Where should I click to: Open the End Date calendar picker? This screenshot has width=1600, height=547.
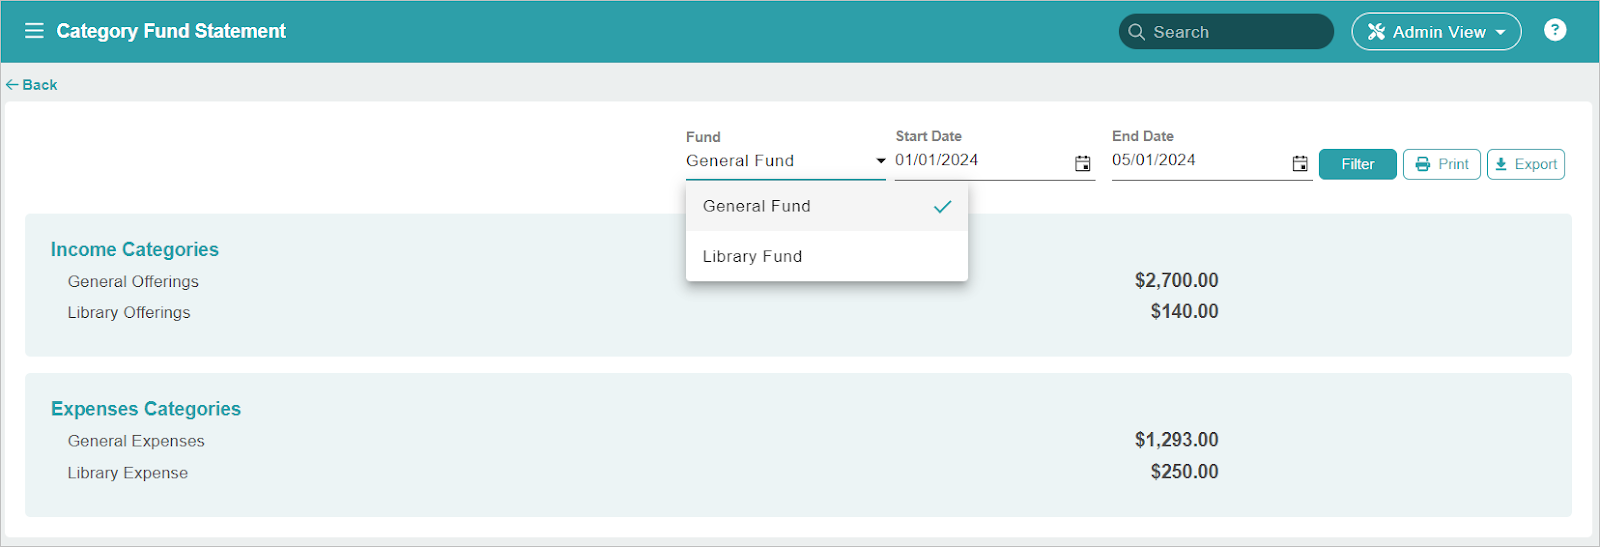(1300, 163)
